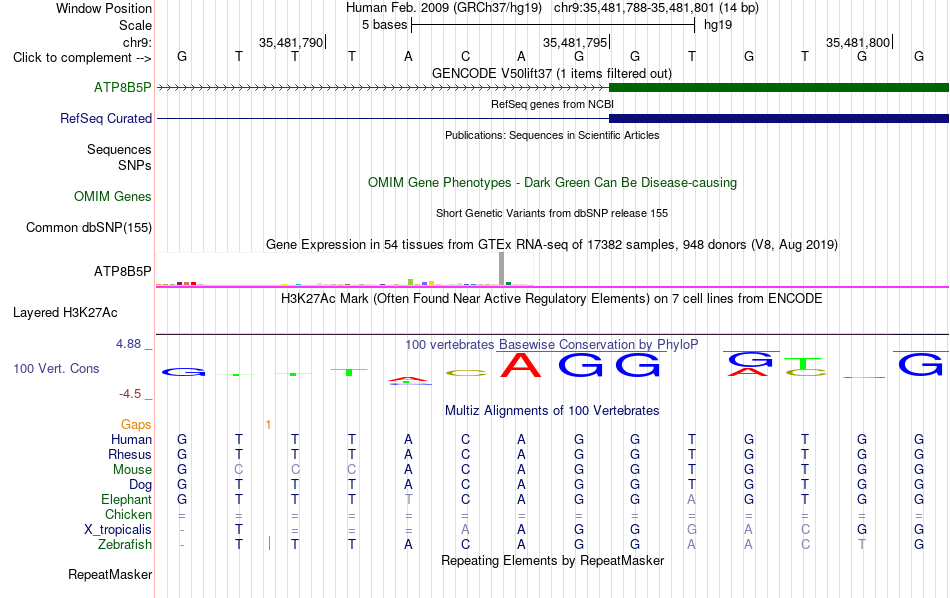The width and height of the screenshot is (950, 598).
Task: Click the Dog species row label
Action: click(140, 485)
